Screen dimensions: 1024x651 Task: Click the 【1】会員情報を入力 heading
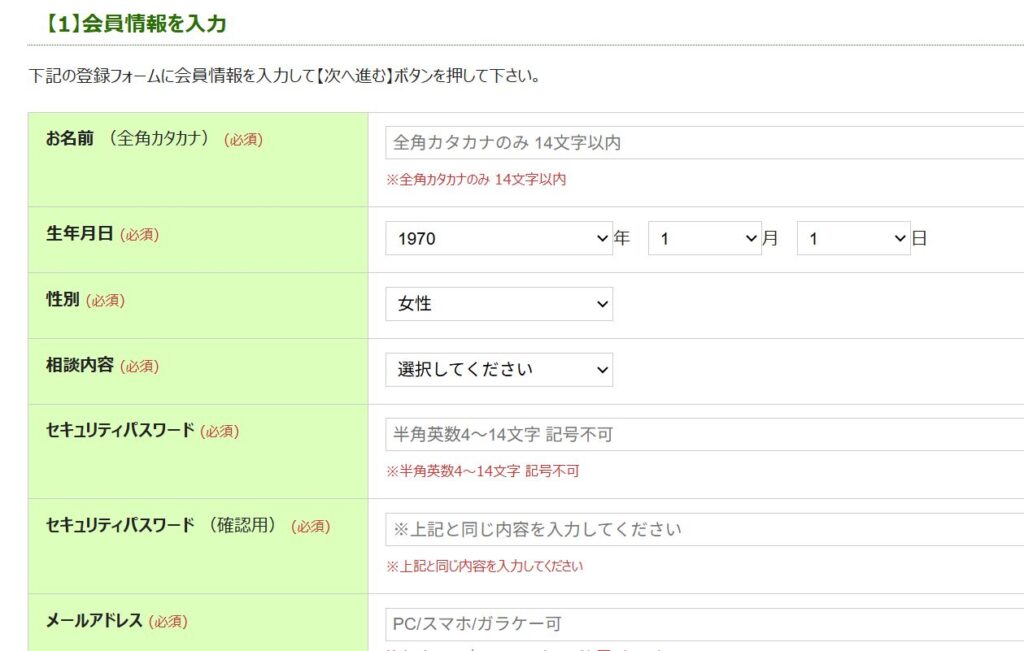click(136, 23)
